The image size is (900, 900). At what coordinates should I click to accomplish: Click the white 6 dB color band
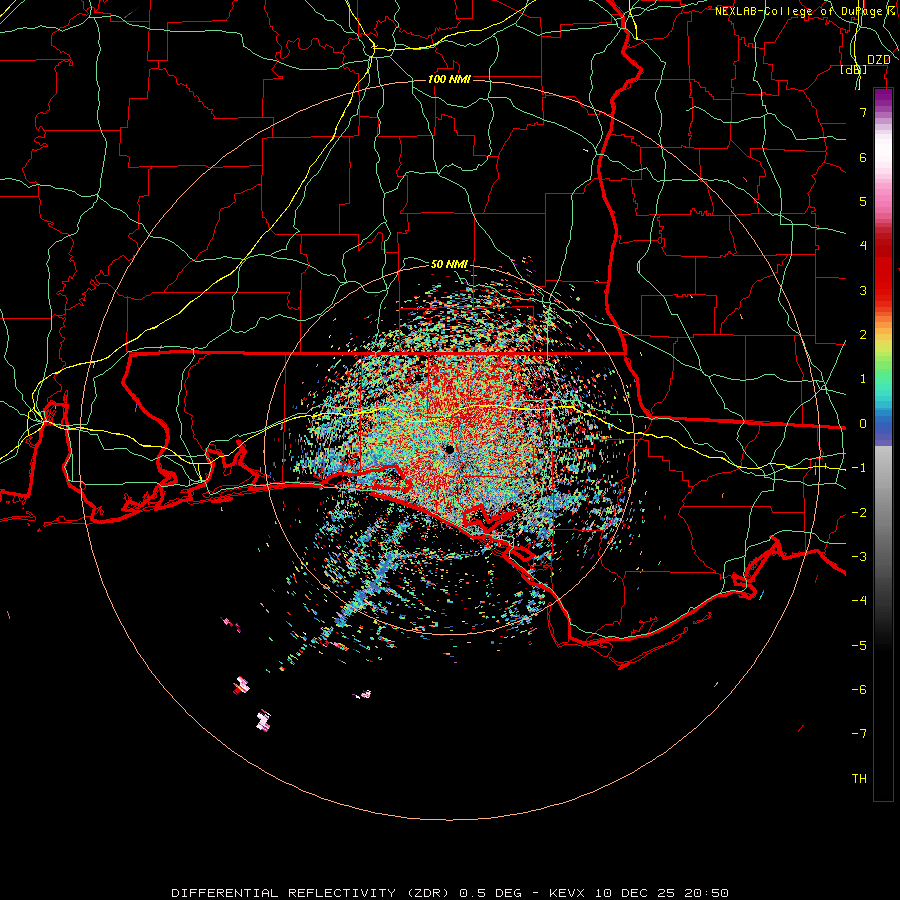883,157
